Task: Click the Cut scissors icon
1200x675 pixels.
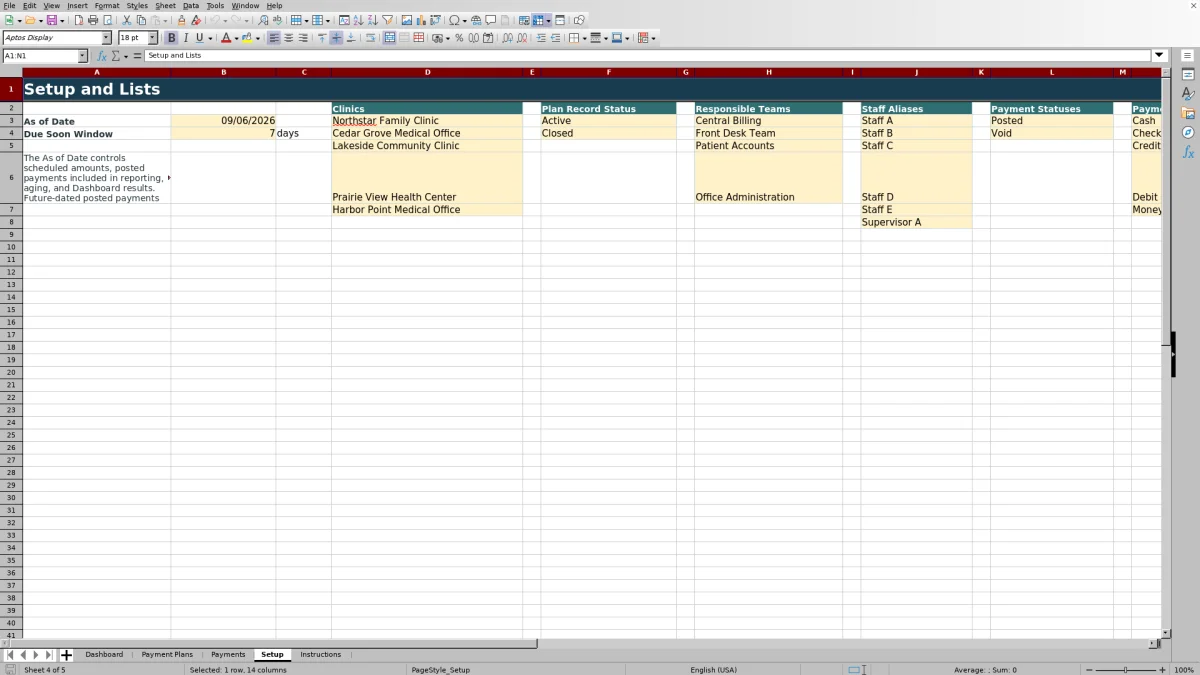Action: coord(127,20)
